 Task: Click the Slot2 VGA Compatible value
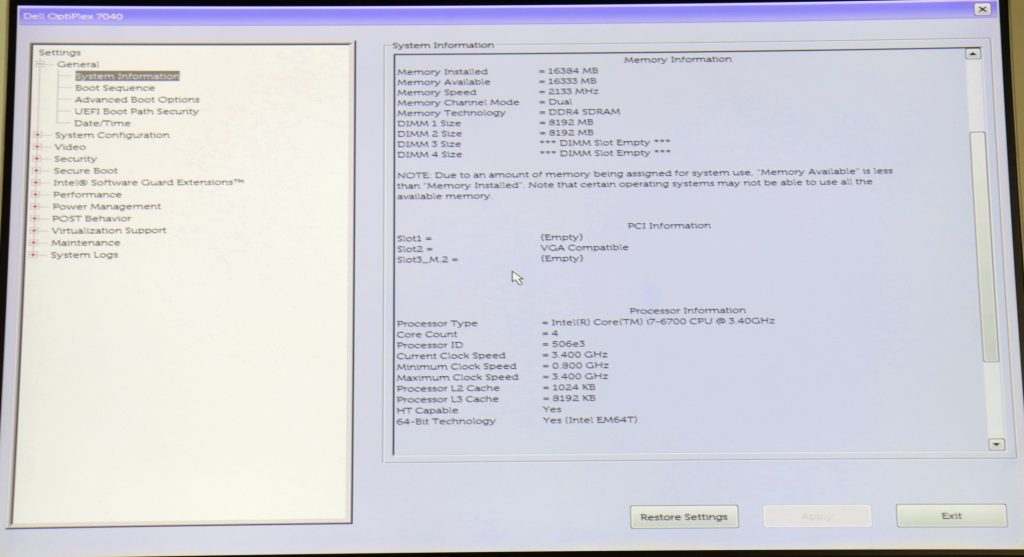pyautogui.click(x=584, y=247)
